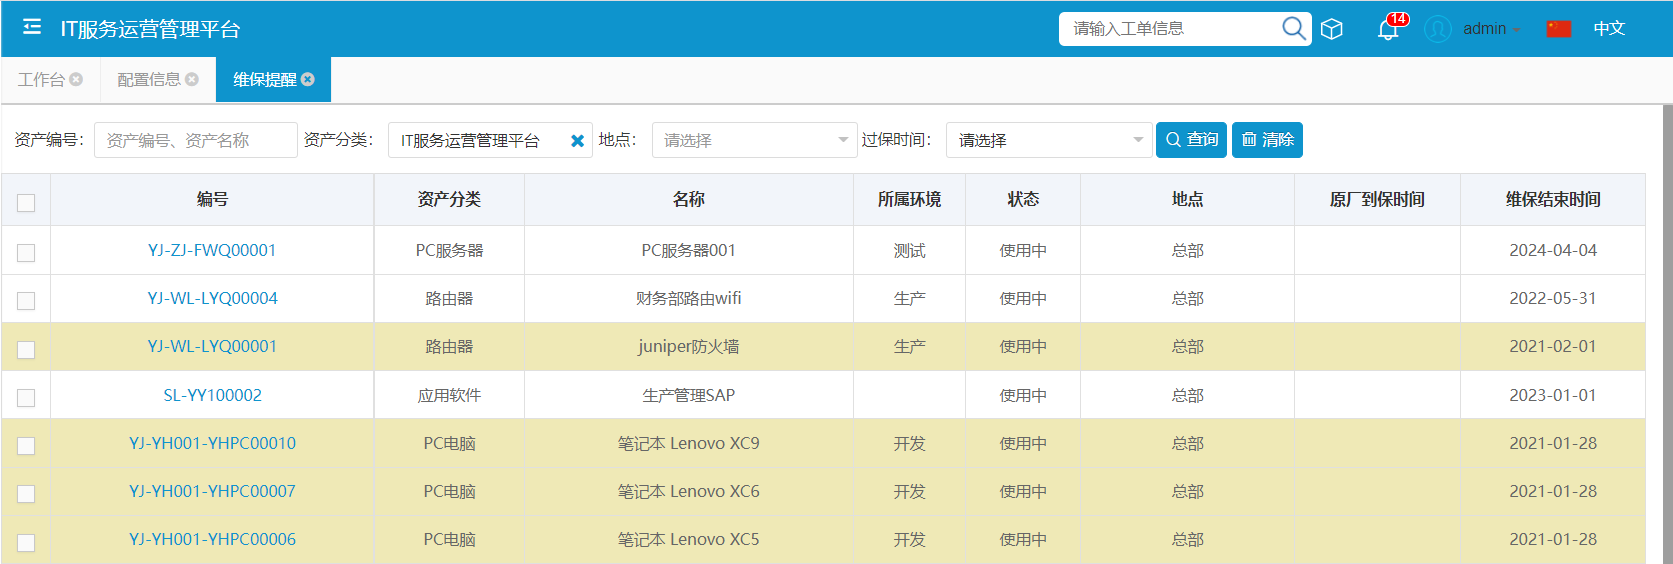Tick the checkbox for YJ-ZJ-FWQ00001 row
This screenshot has height=564, width=1673.
pyautogui.click(x=26, y=253)
